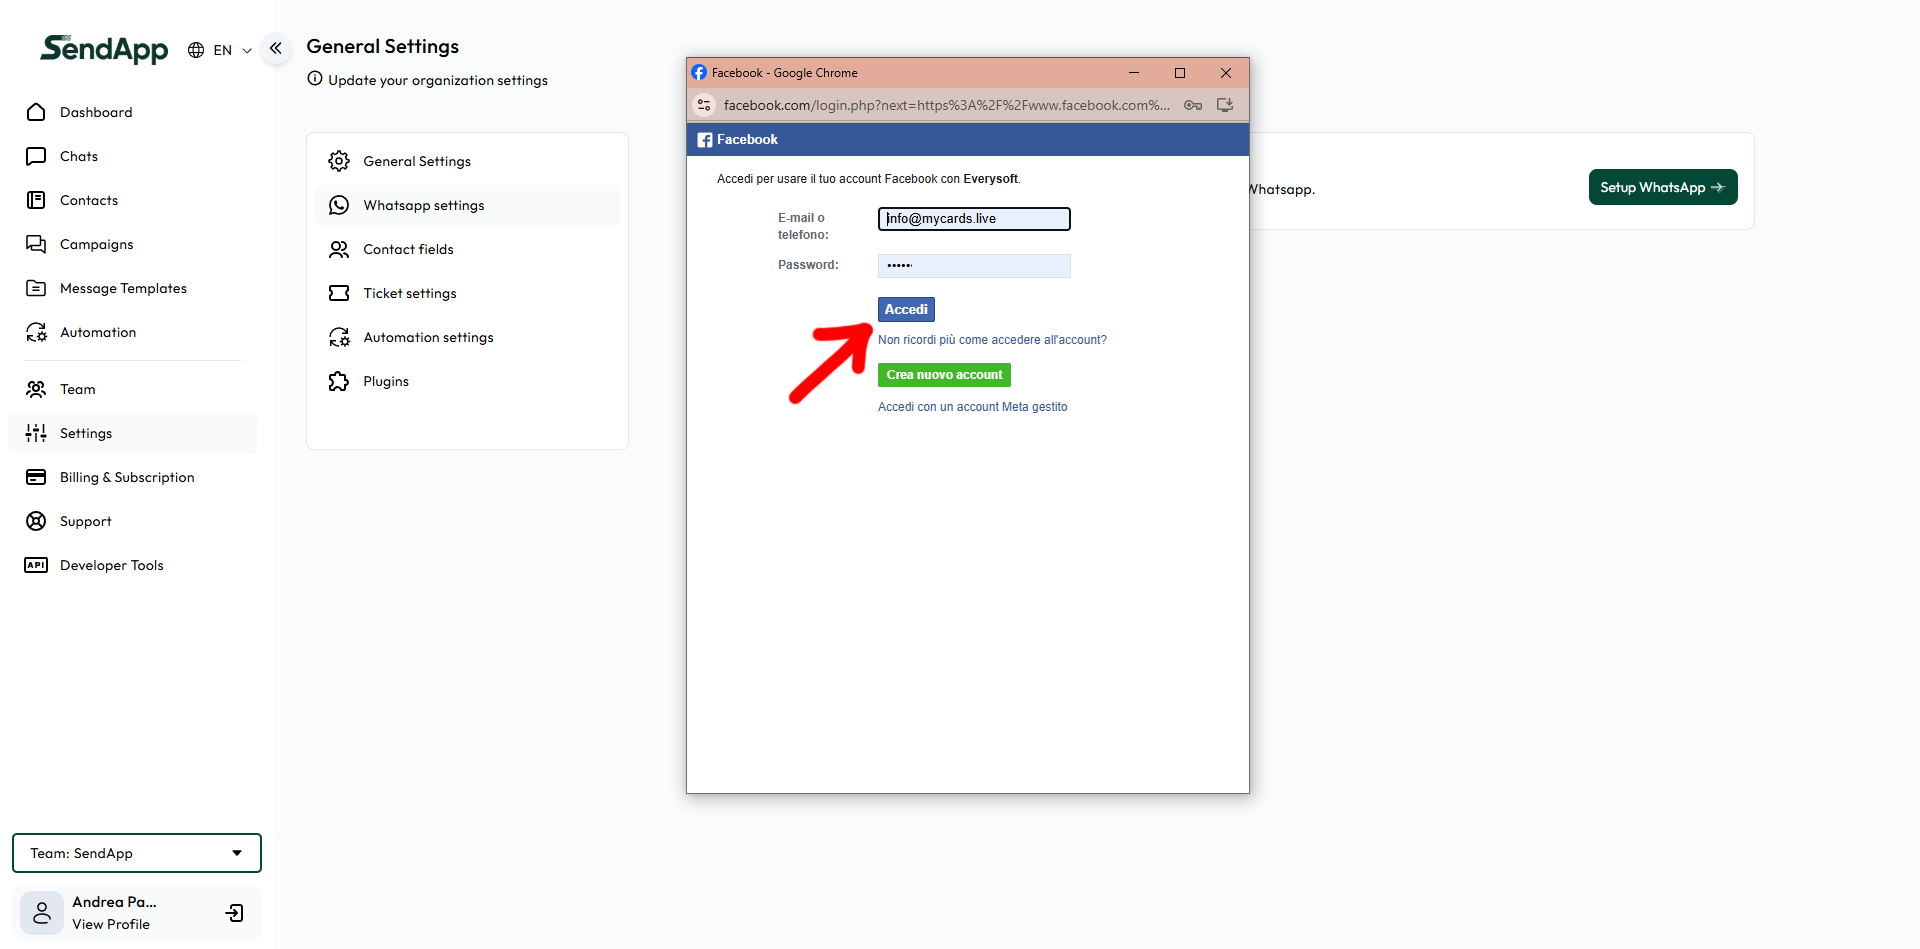1920x949 pixels.
Task: Open View Profile link
Action: click(x=111, y=924)
